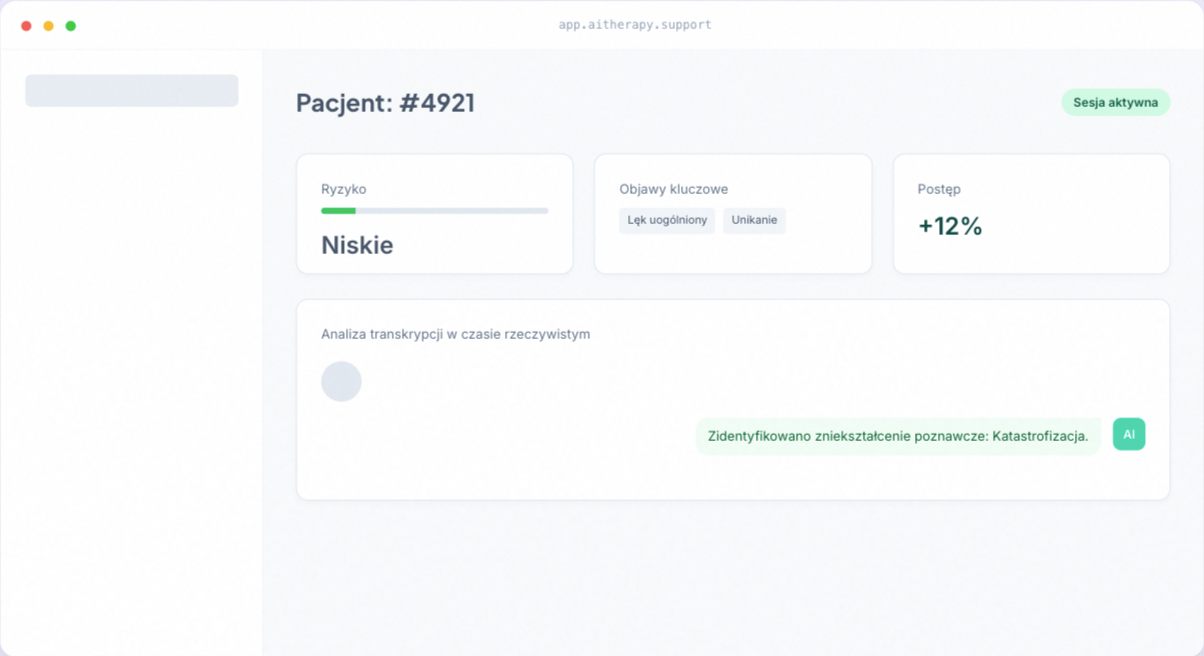Screen dimensions: 1204x656
Task: Open the real-time transcription analysis panel
Action: click(732, 398)
